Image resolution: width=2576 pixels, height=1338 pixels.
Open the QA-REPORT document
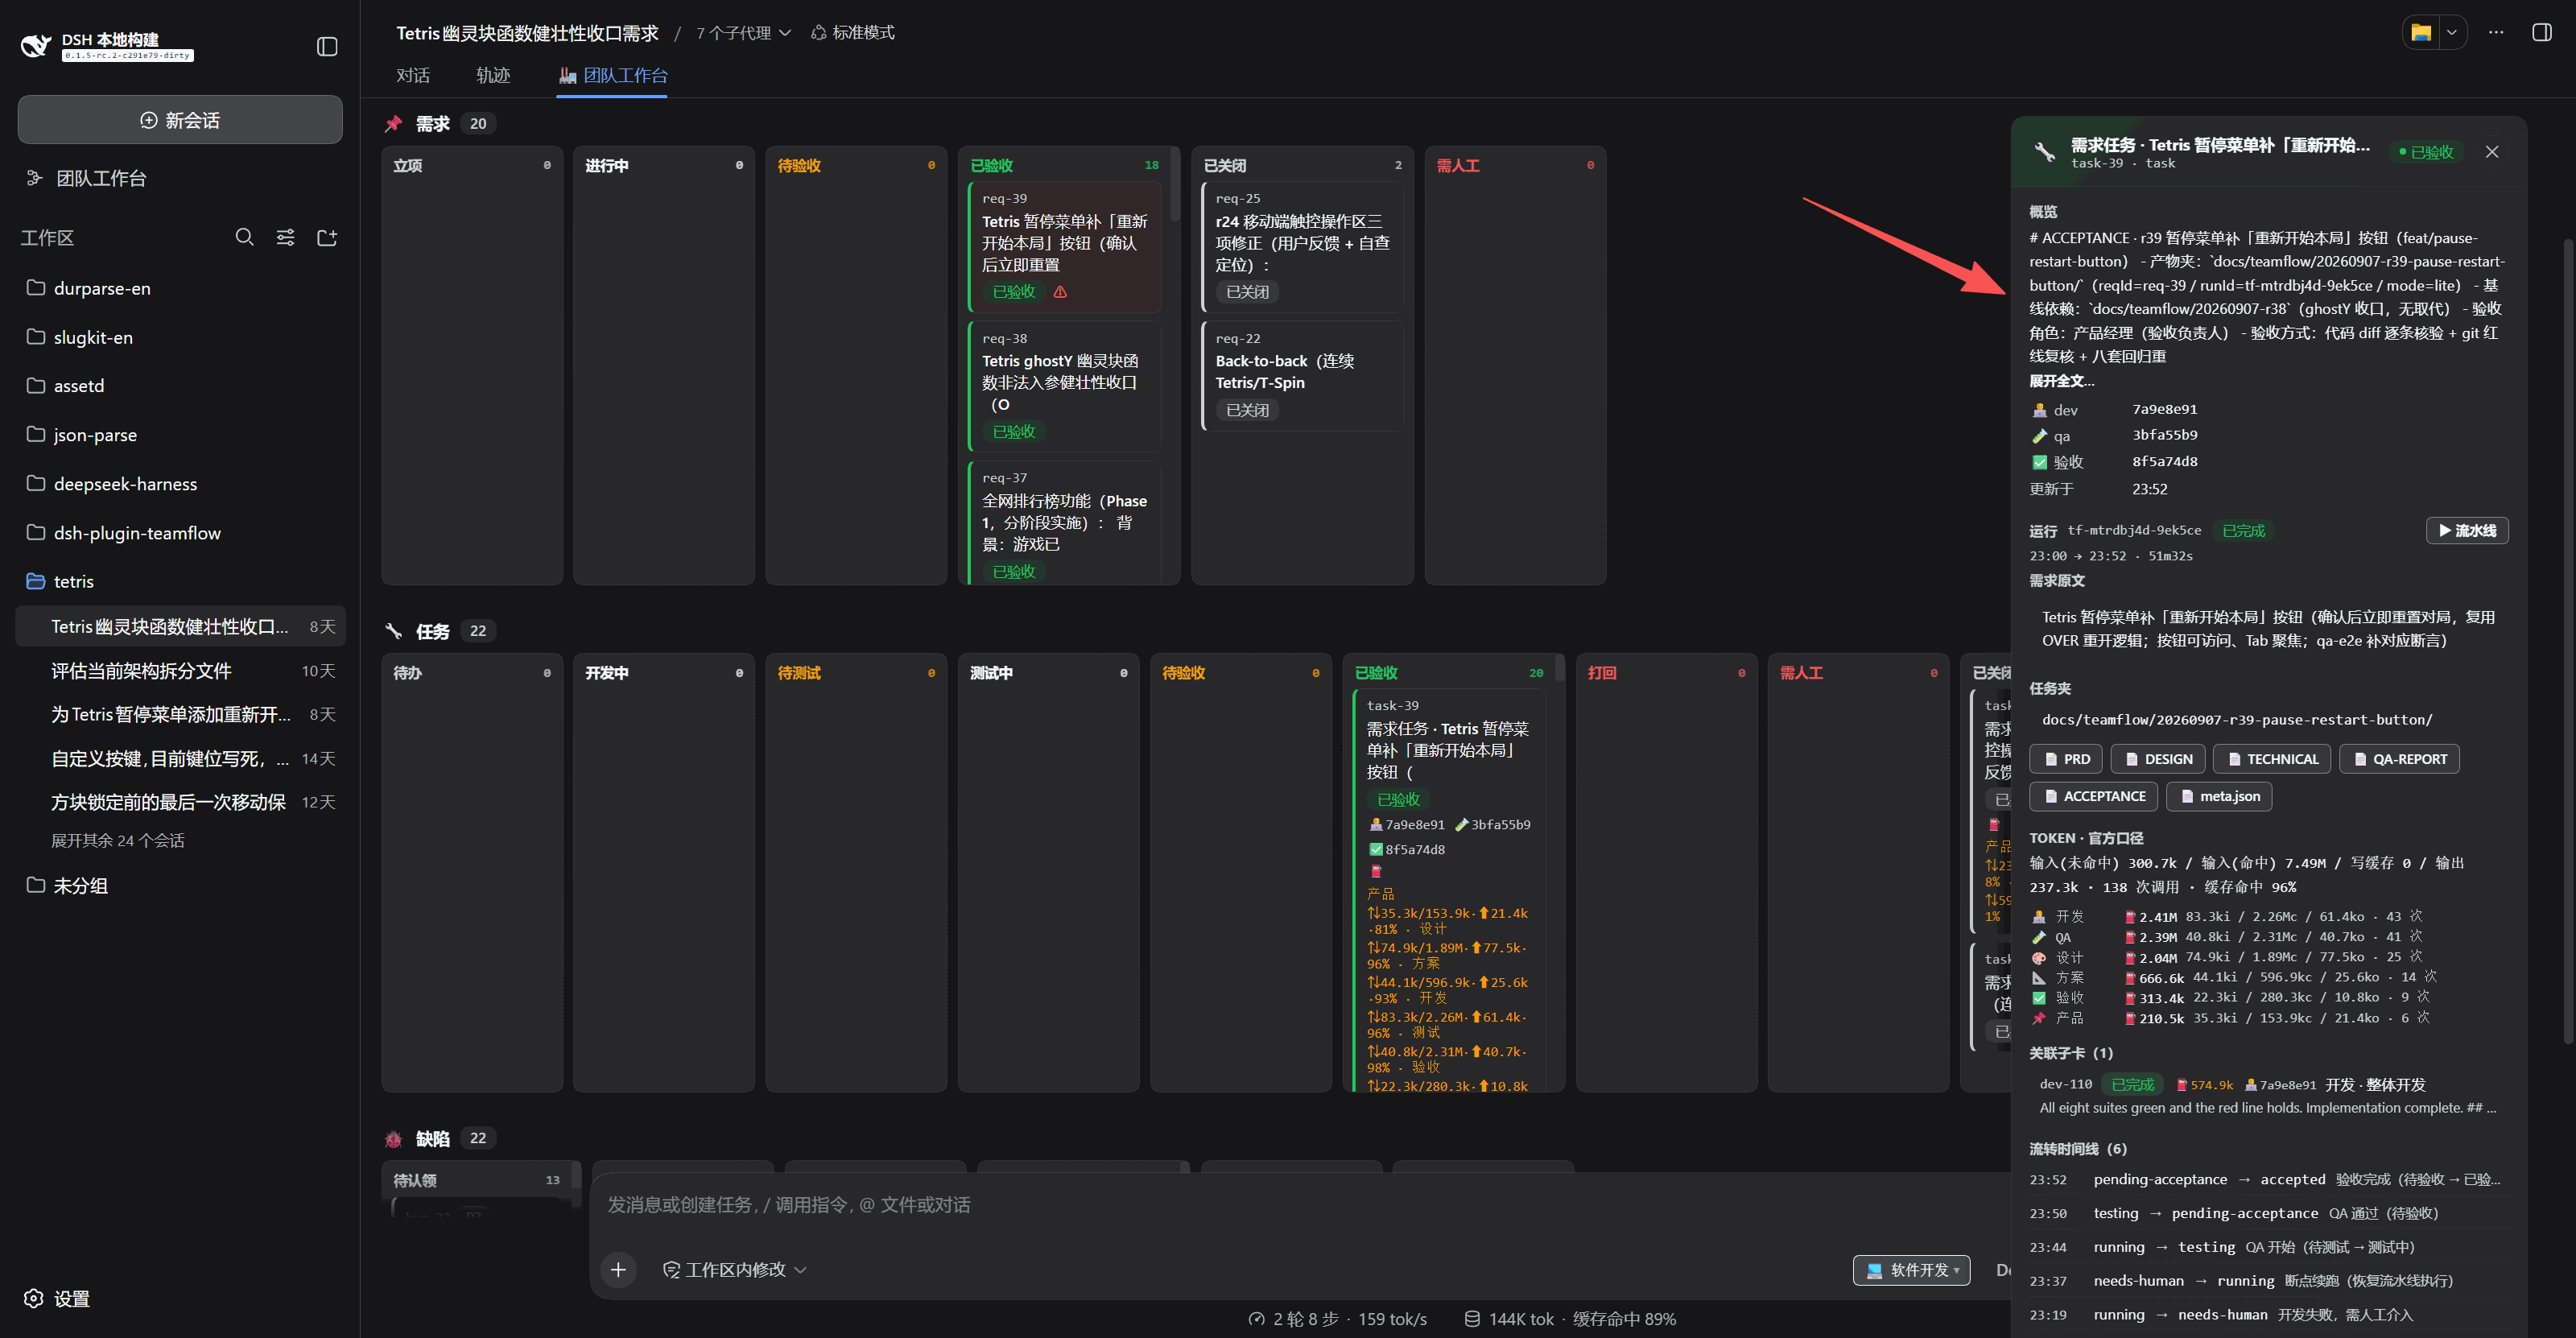(2399, 759)
